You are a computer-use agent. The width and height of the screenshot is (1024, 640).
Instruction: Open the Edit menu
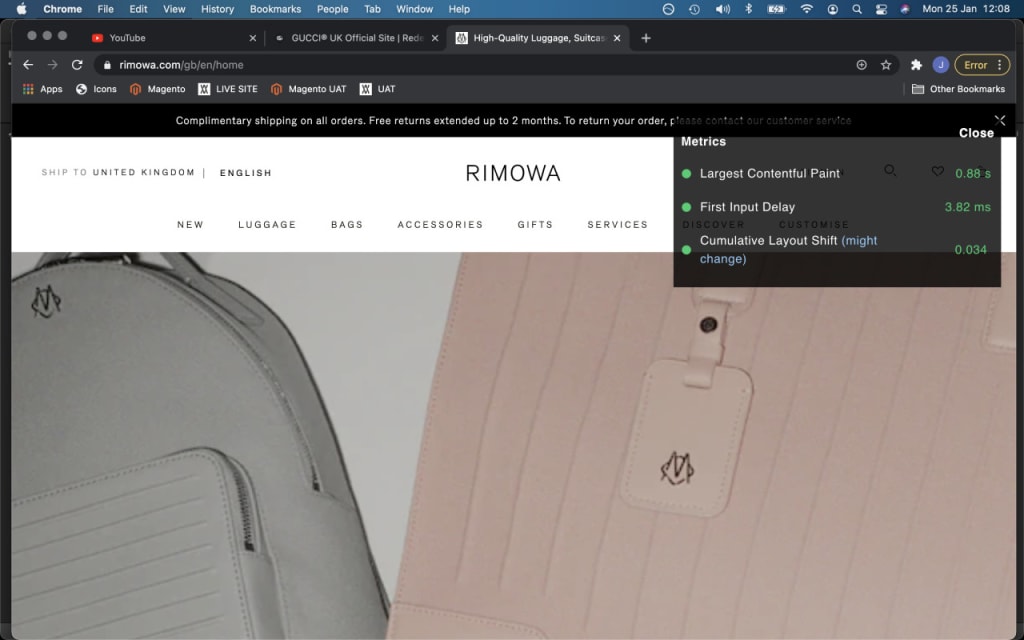tap(138, 9)
